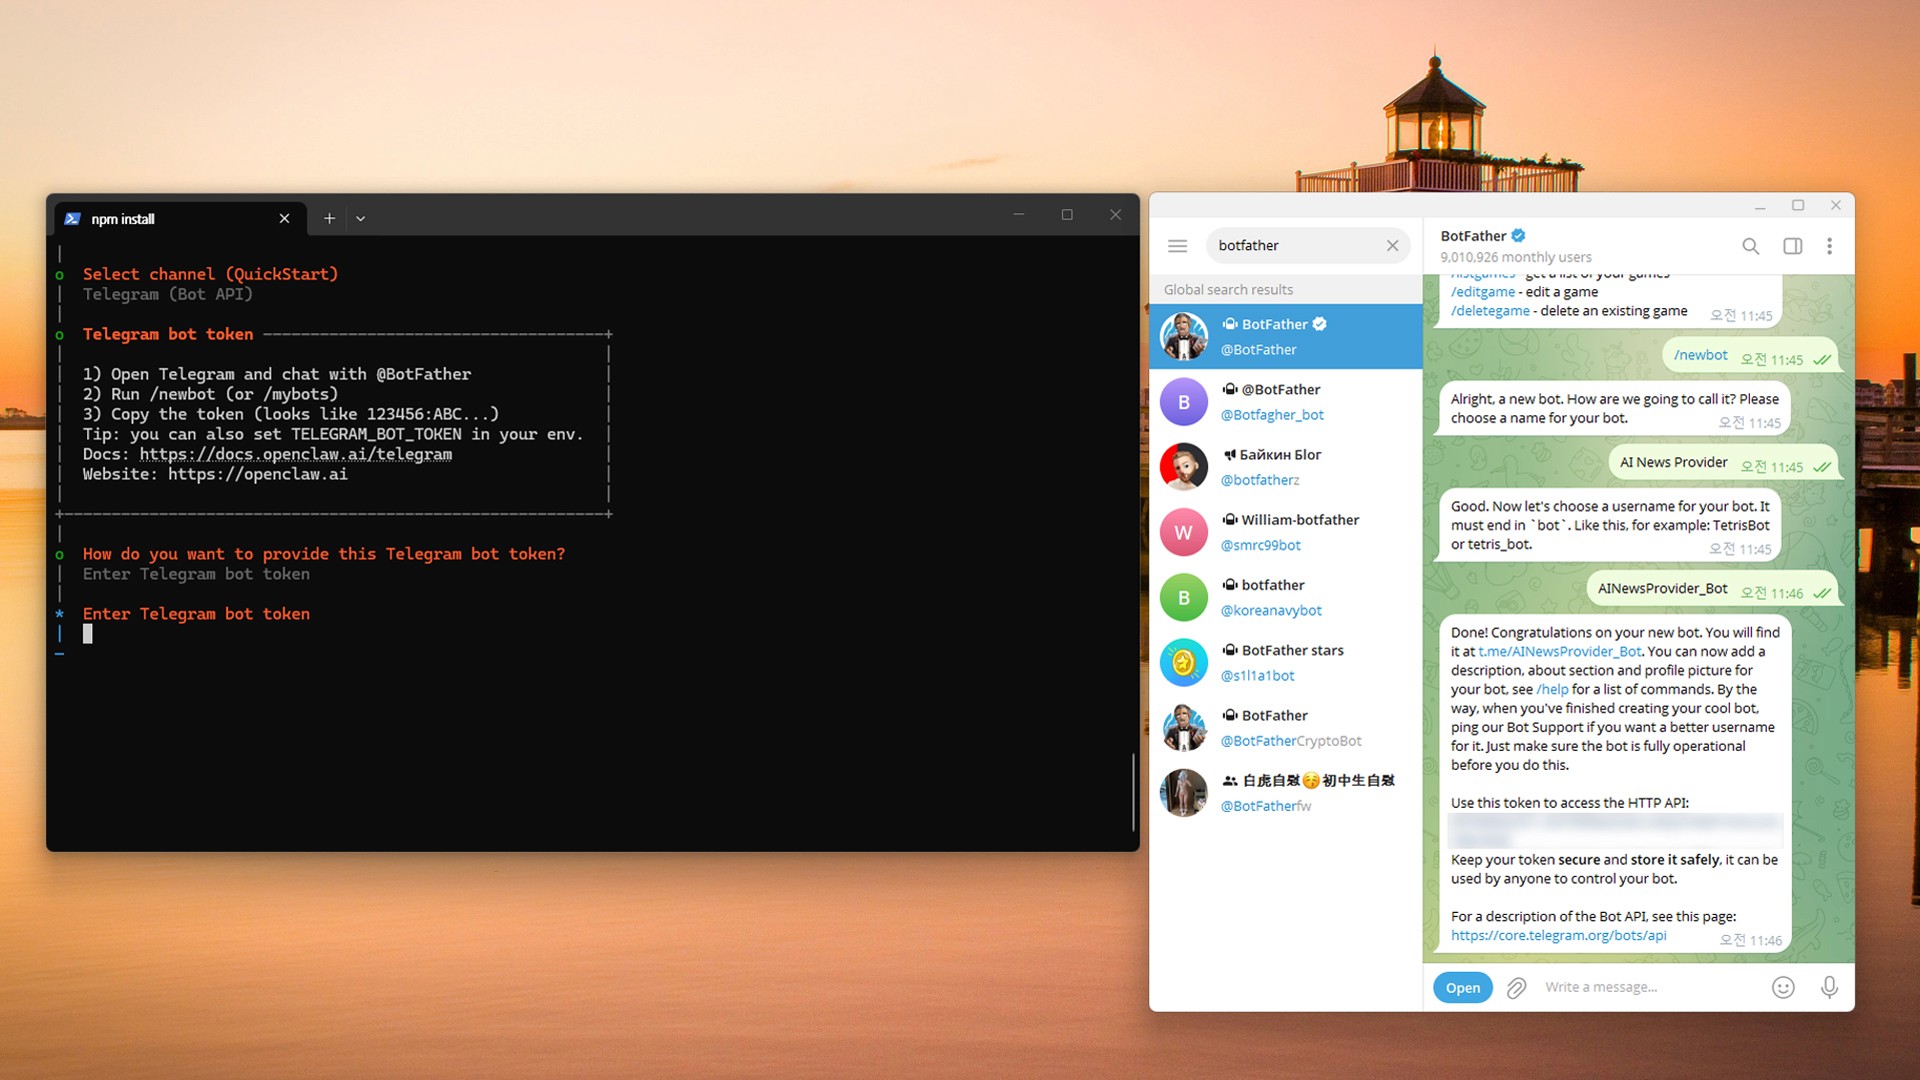Open t.me/AINewsProvider_Bot link

coord(1560,651)
